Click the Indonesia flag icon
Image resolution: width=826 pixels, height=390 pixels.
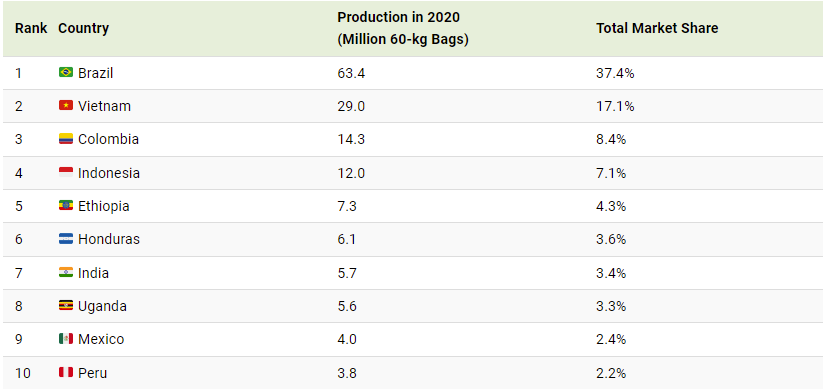(66, 172)
